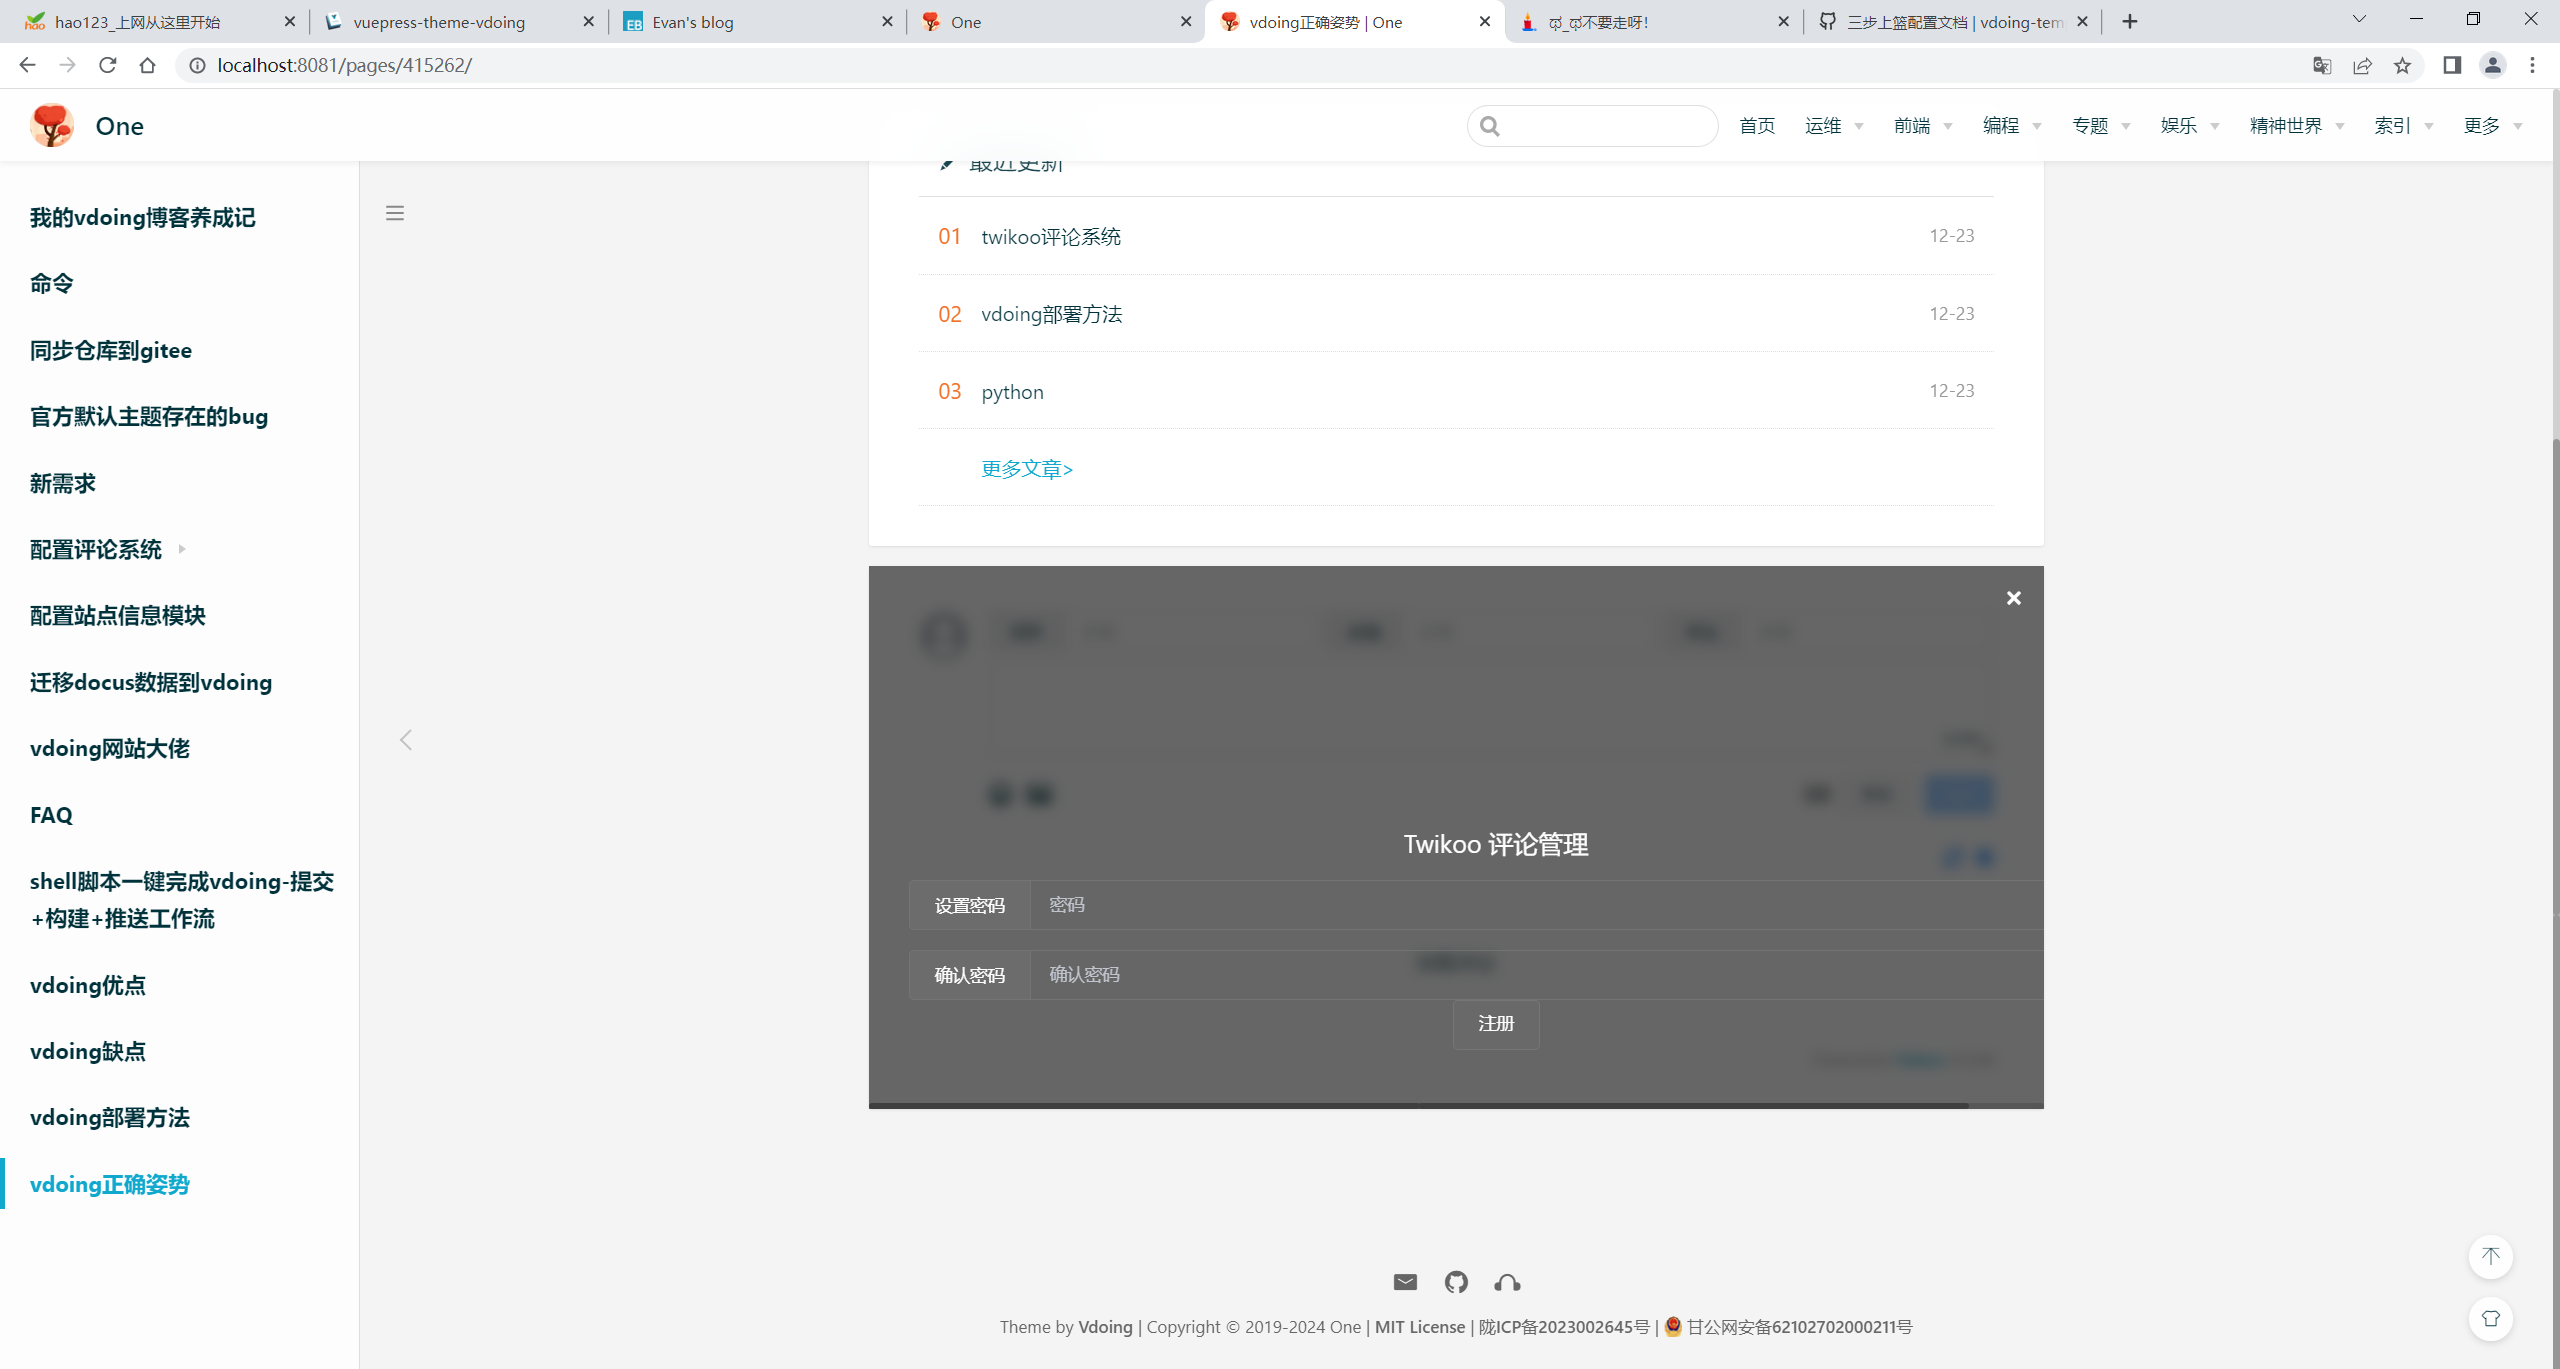Open Chrome three-dot menu

point(2532,65)
